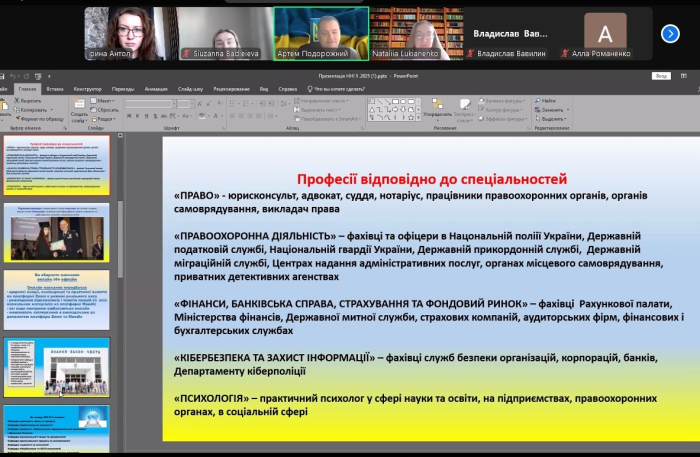Image resolution: width=700 pixels, height=457 pixels.
Task: Open Выделить select dropdown
Action: (550, 119)
